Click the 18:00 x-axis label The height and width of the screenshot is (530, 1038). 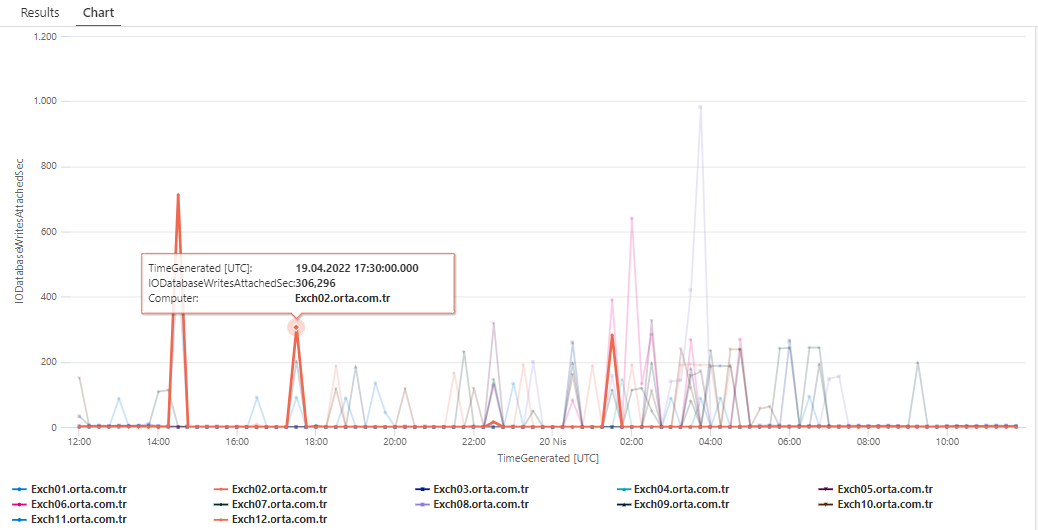click(316, 441)
